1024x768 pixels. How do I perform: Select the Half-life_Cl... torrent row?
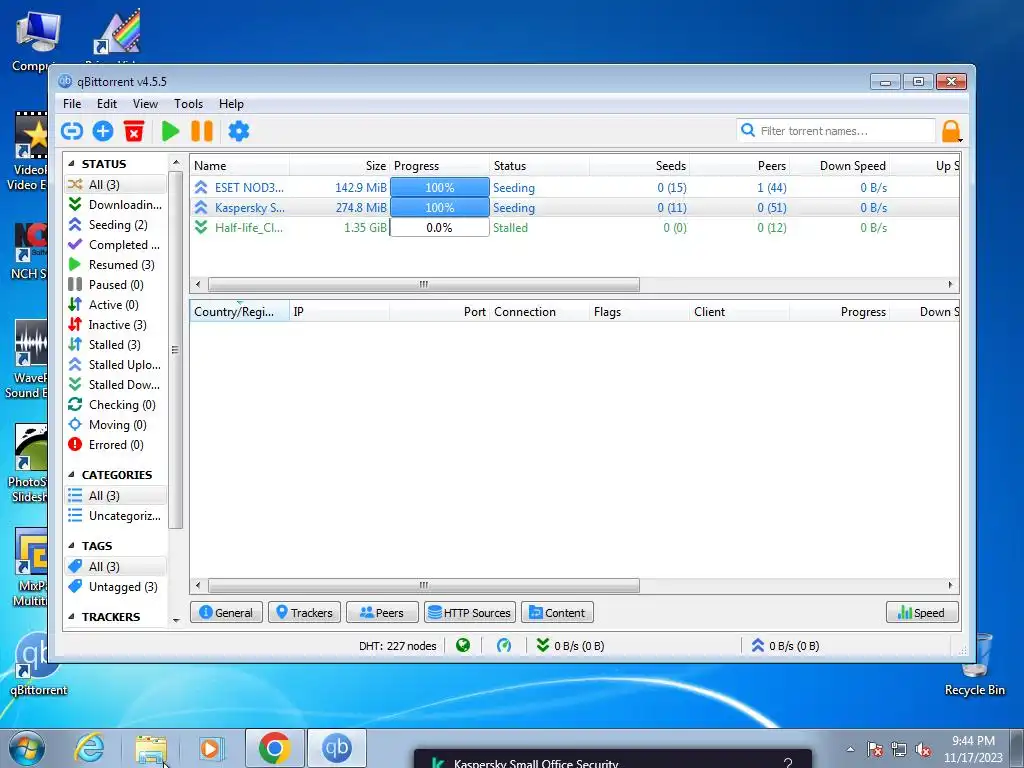pos(575,227)
